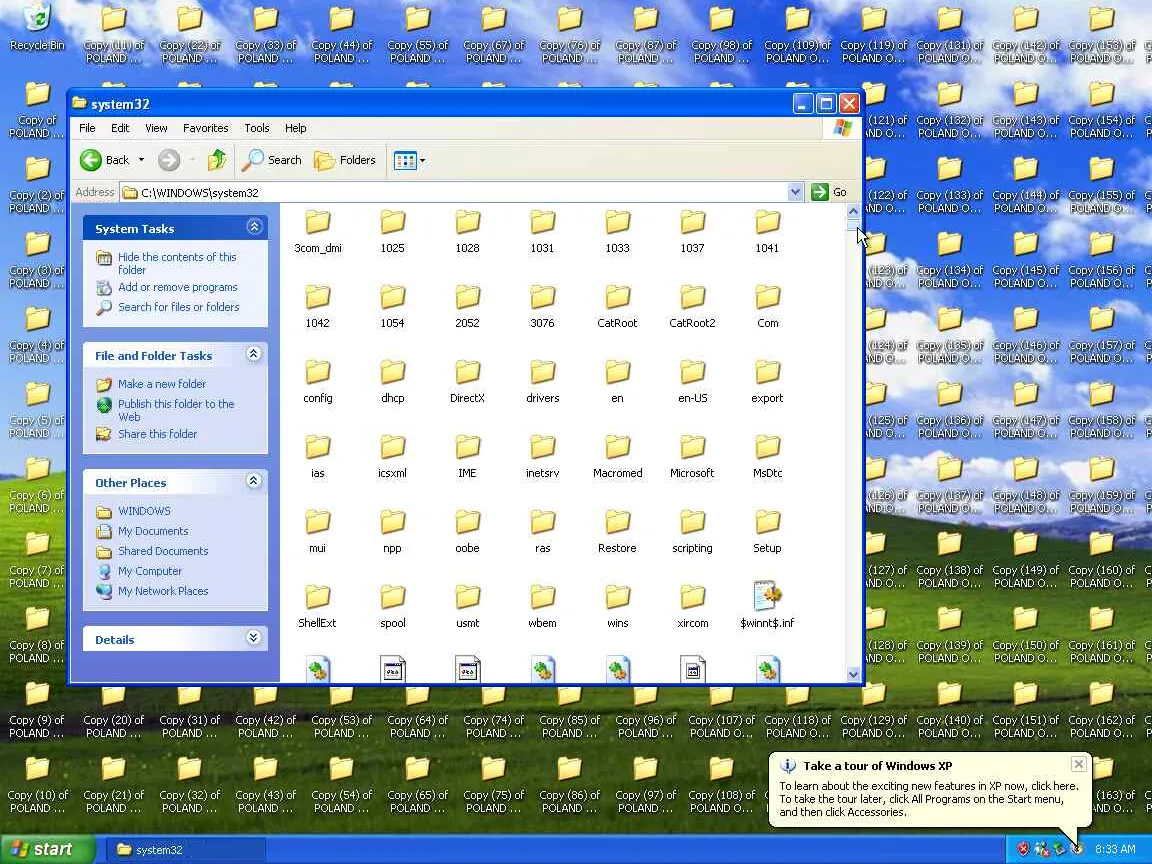Open My Computer in Other Places
This screenshot has width=1152, height=864.
point(150,571)
